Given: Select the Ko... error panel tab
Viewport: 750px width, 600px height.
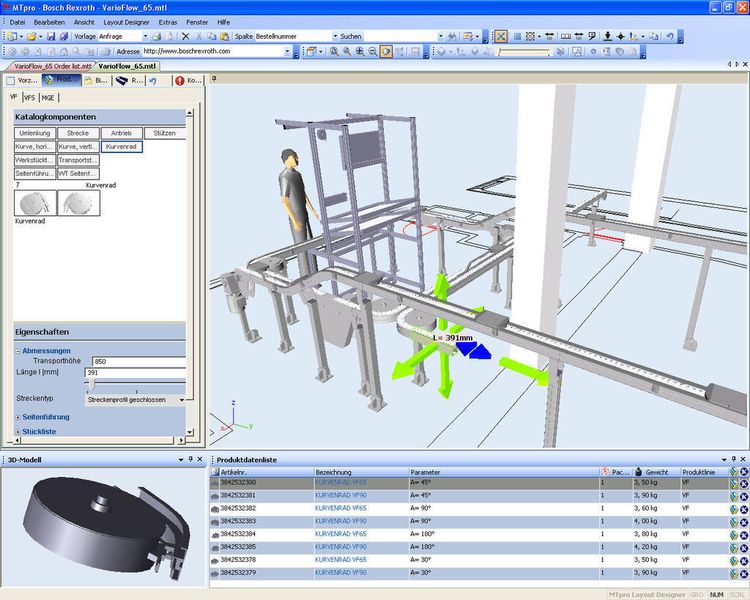Looking at the screenshot, I should pos(188,80).
